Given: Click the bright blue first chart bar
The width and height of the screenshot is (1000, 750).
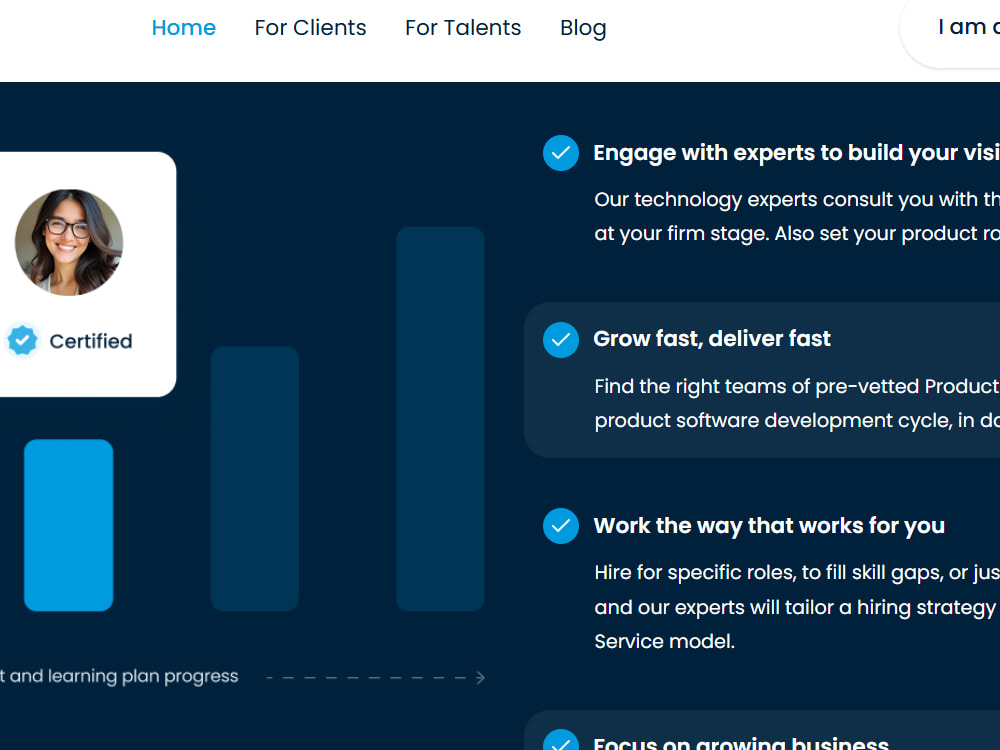Looking at the screenshot, I should (69, 525).
